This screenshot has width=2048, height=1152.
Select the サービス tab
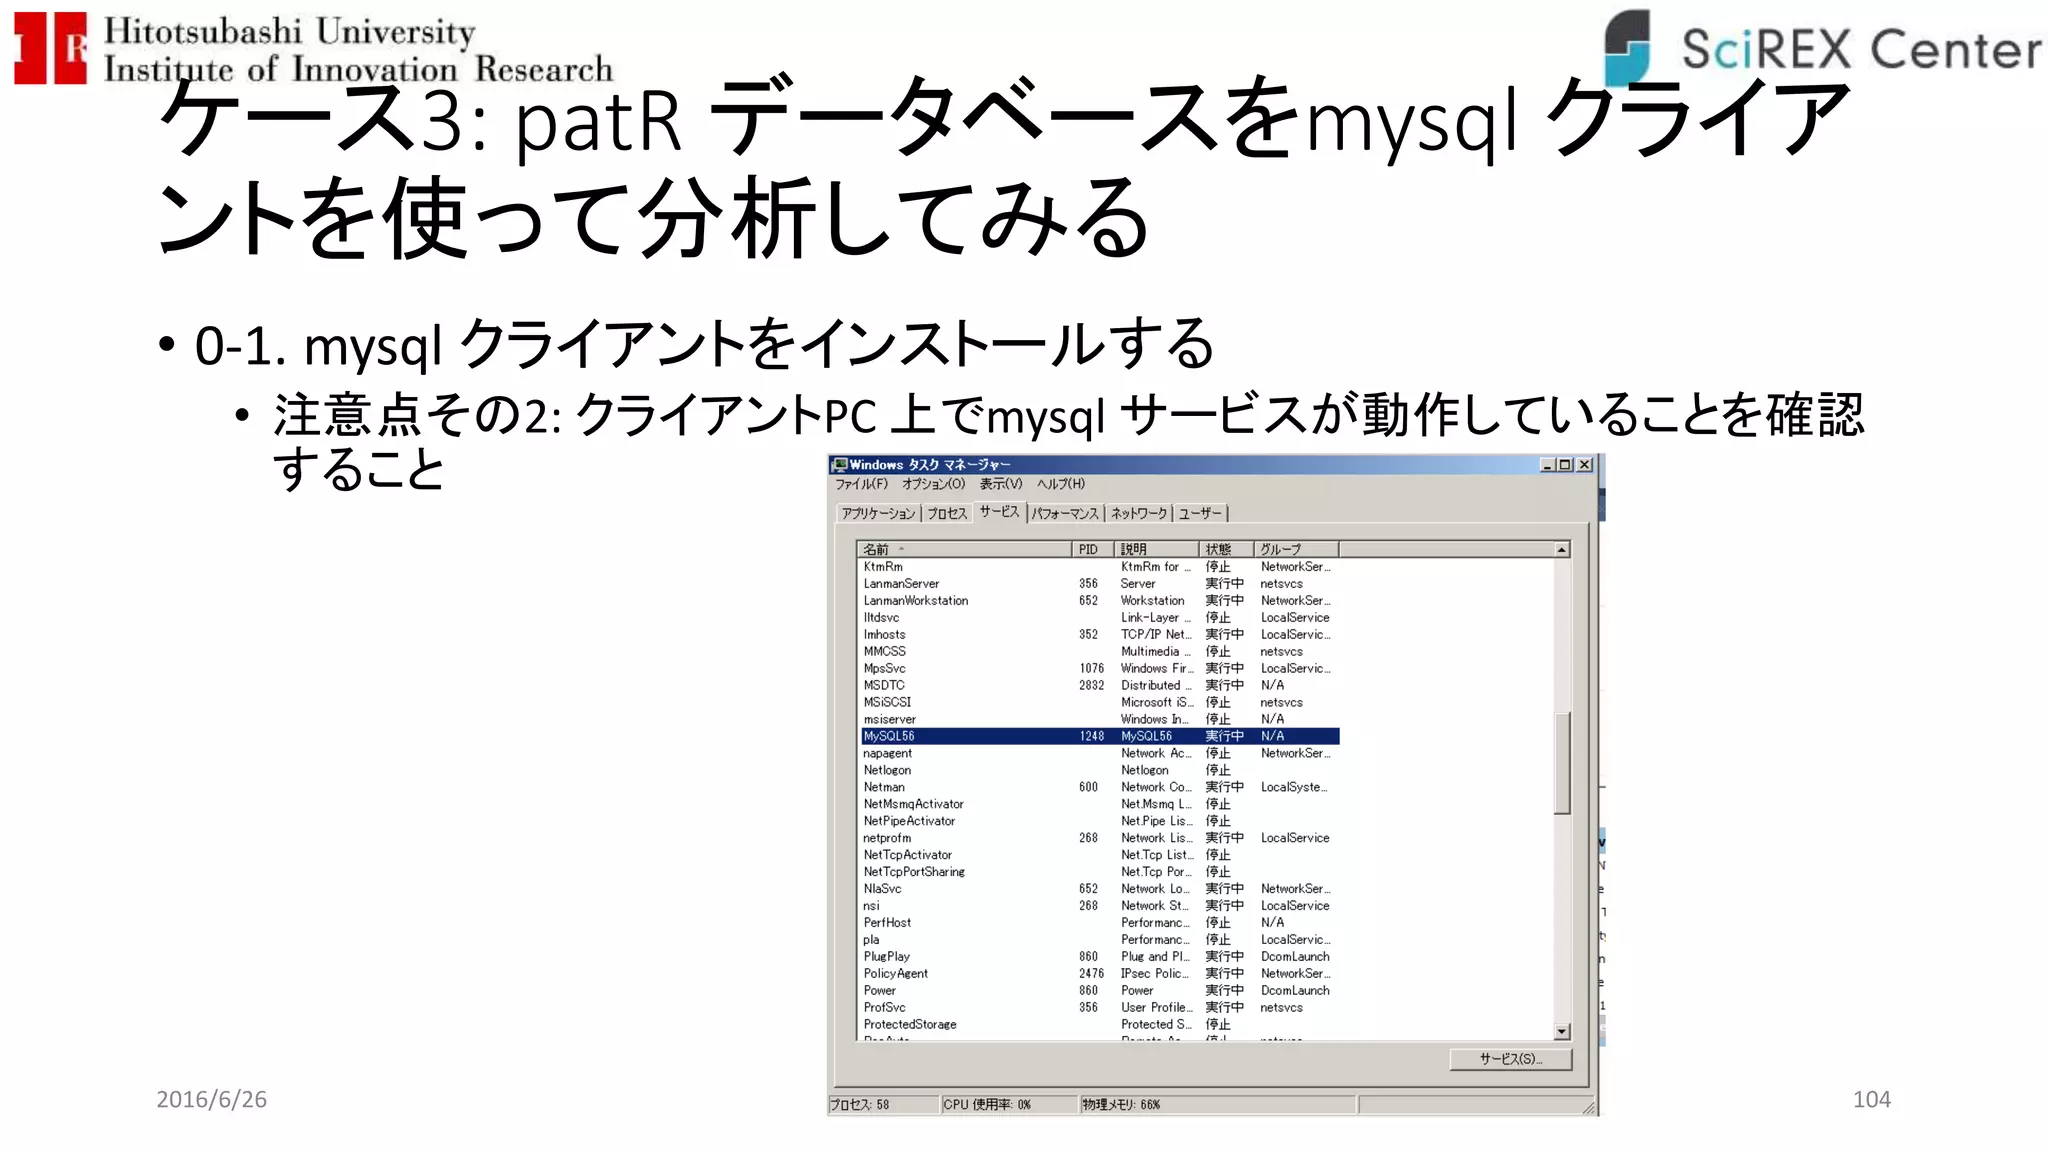tap(999, 512)
